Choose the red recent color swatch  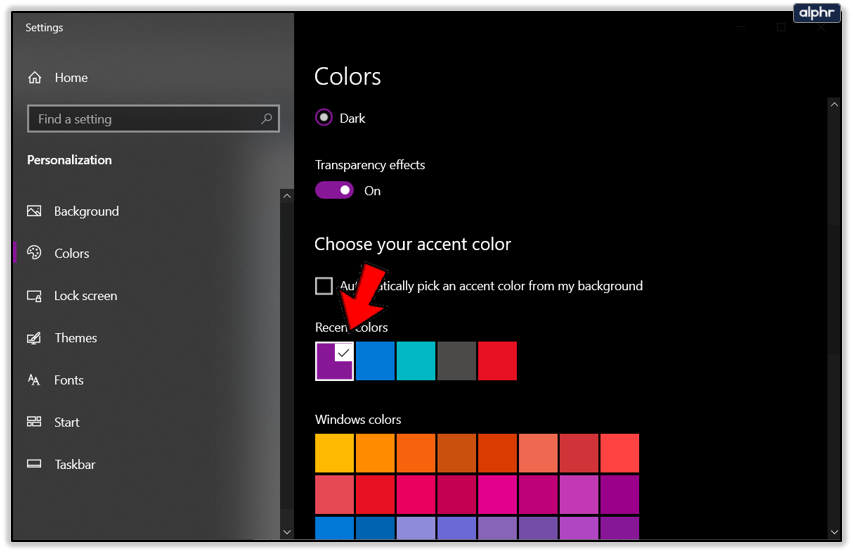(497, 361)
